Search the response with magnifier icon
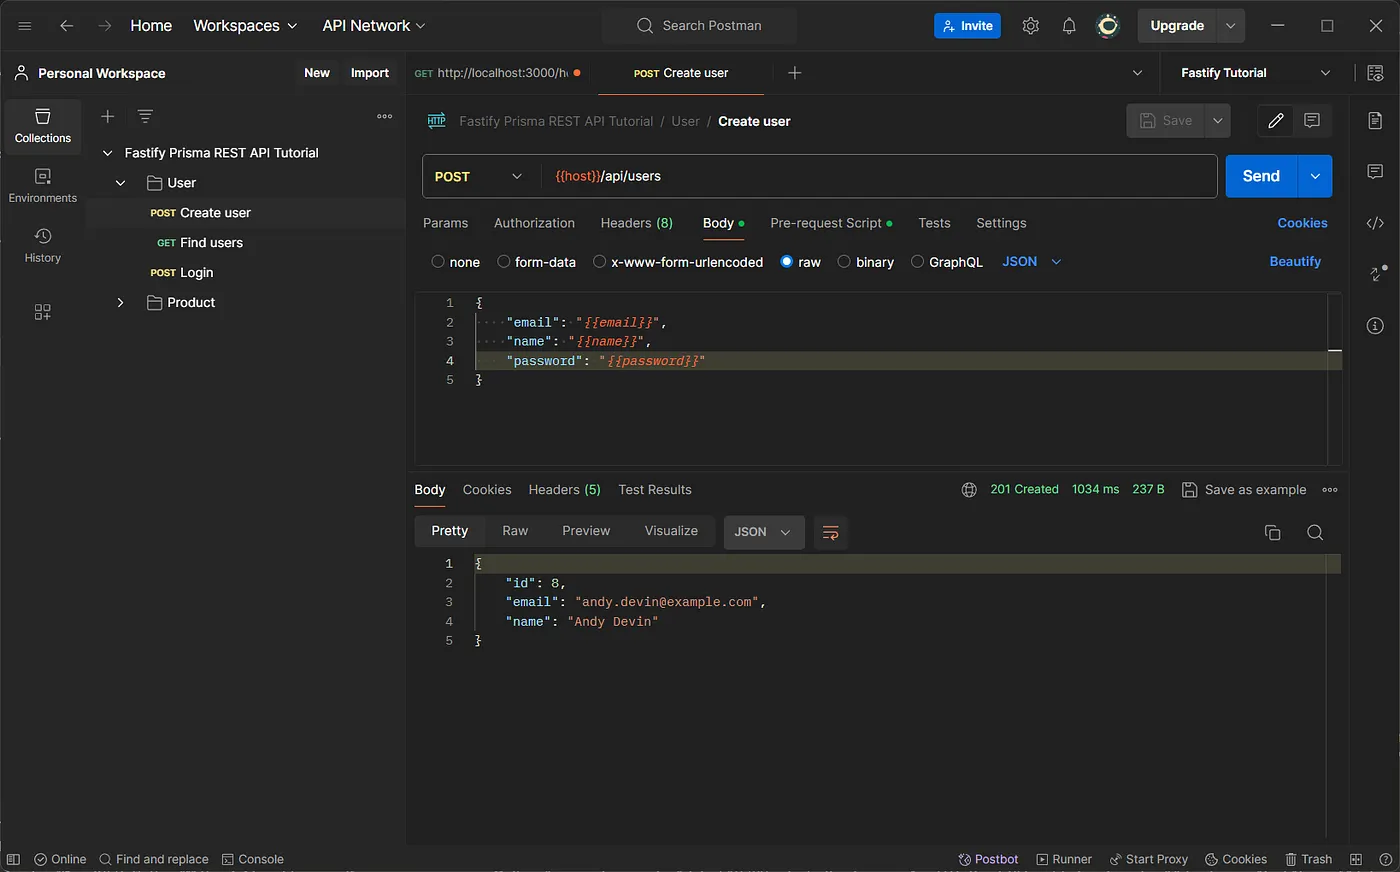Image resolution: width=1400 pixels, height=872 pixels. pos(1315,532)
